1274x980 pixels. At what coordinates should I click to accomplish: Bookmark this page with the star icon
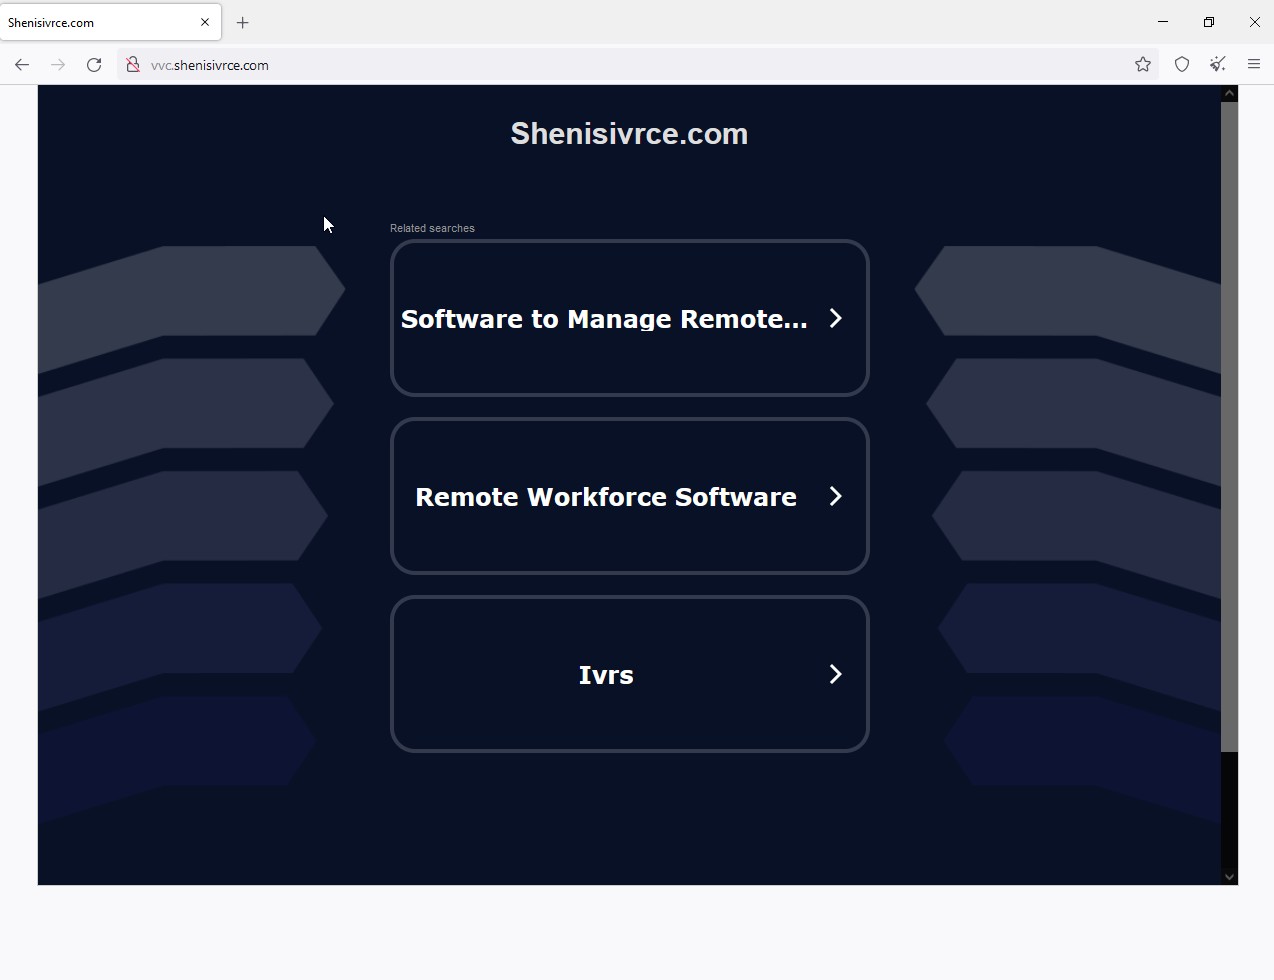click(1143, 65)
